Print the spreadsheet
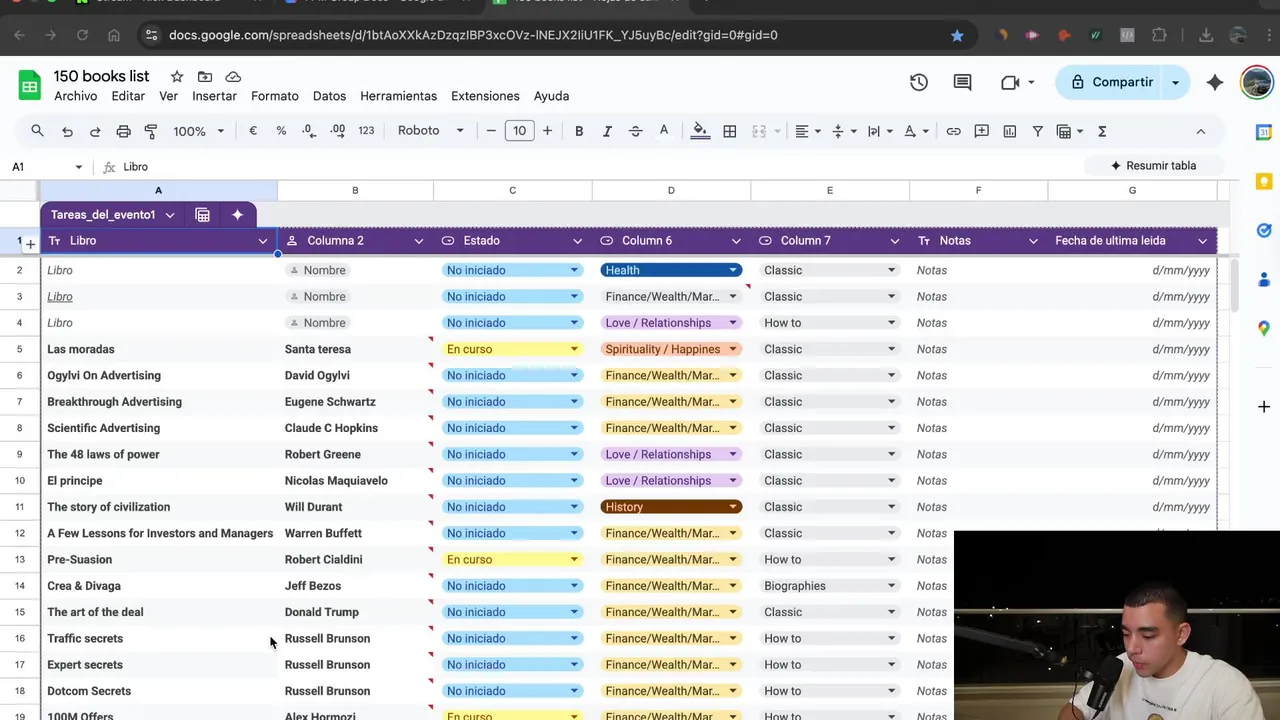Viewport: 1280px width, 720px height. pyautogui.click(x=123, y=131)
